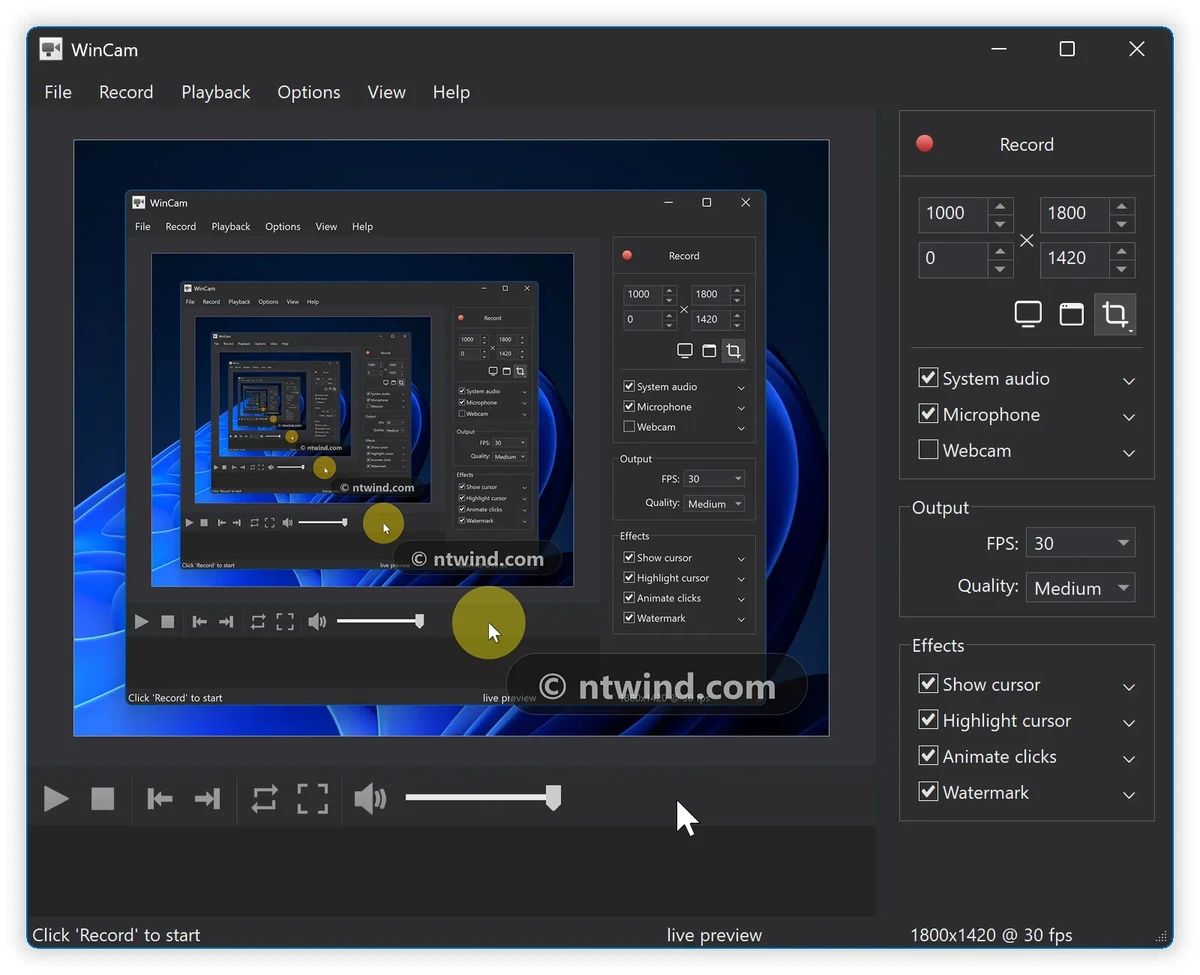Open the Options menu
Screen dimensions: 1200x975
pos(309,92)
